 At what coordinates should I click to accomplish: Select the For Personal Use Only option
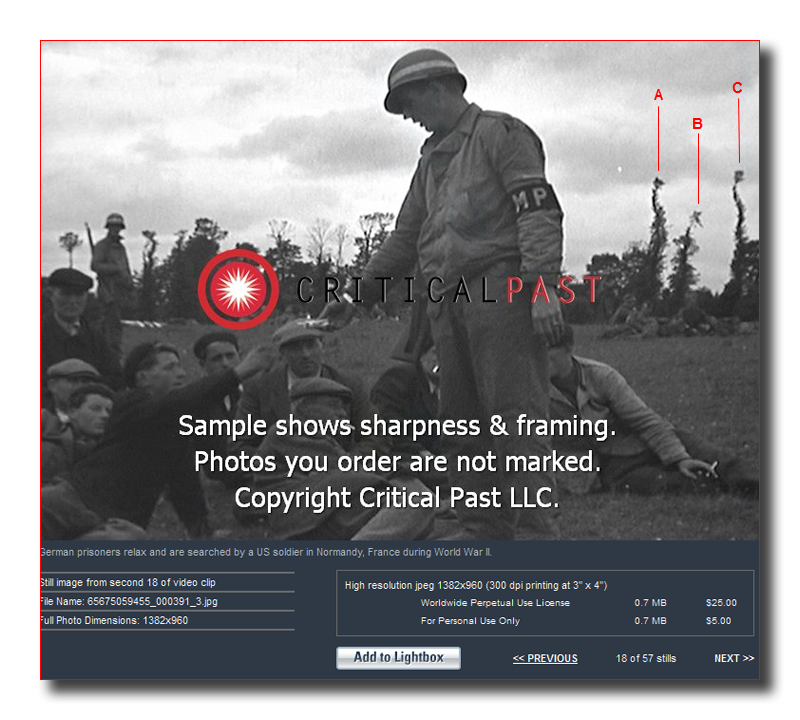click(470, 620)
